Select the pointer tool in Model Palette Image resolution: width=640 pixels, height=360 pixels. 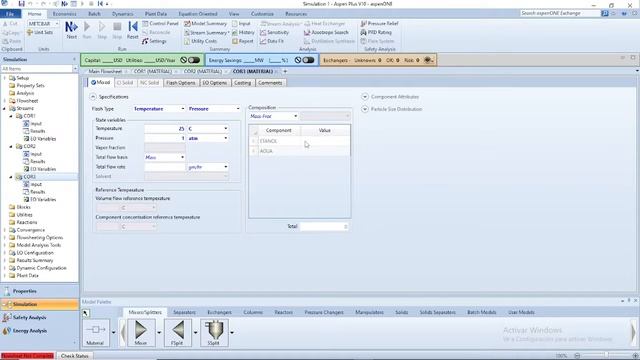coord(86,313)
